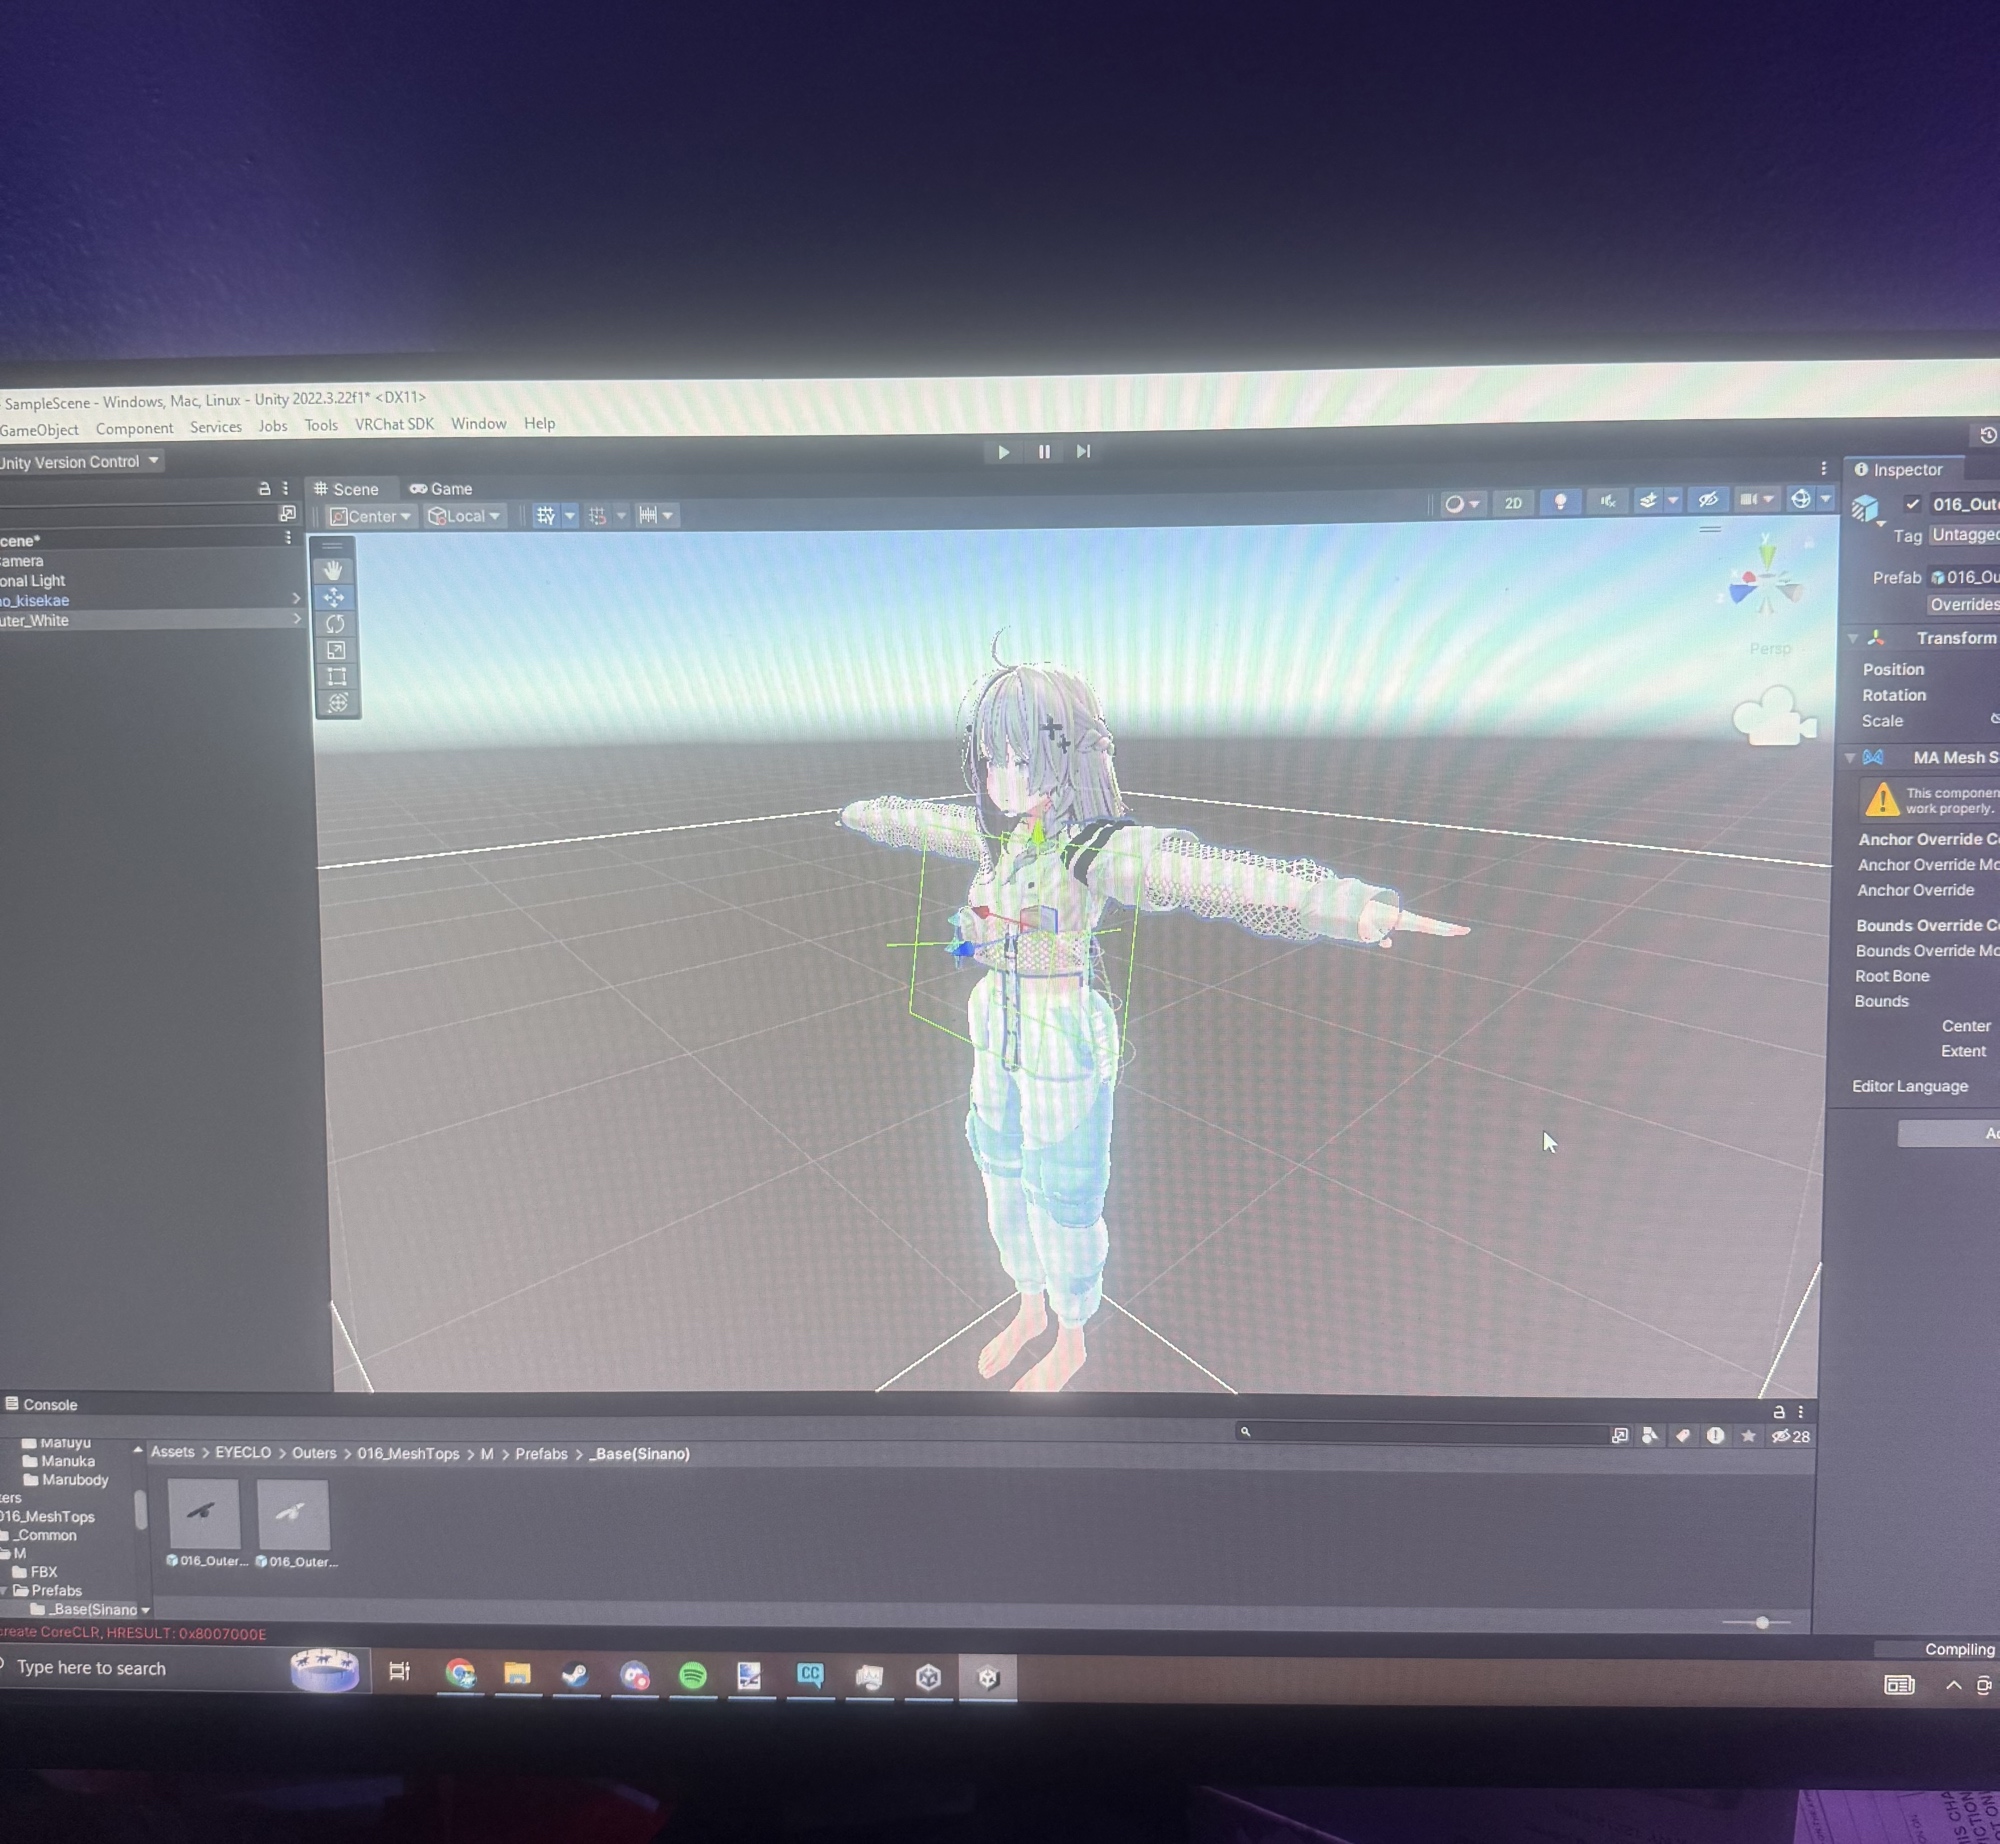Open the Unity Hub taskbar icon
Image resolution: width=2000 pixels, height=1844 pixels.
[x=928, y=1677]
